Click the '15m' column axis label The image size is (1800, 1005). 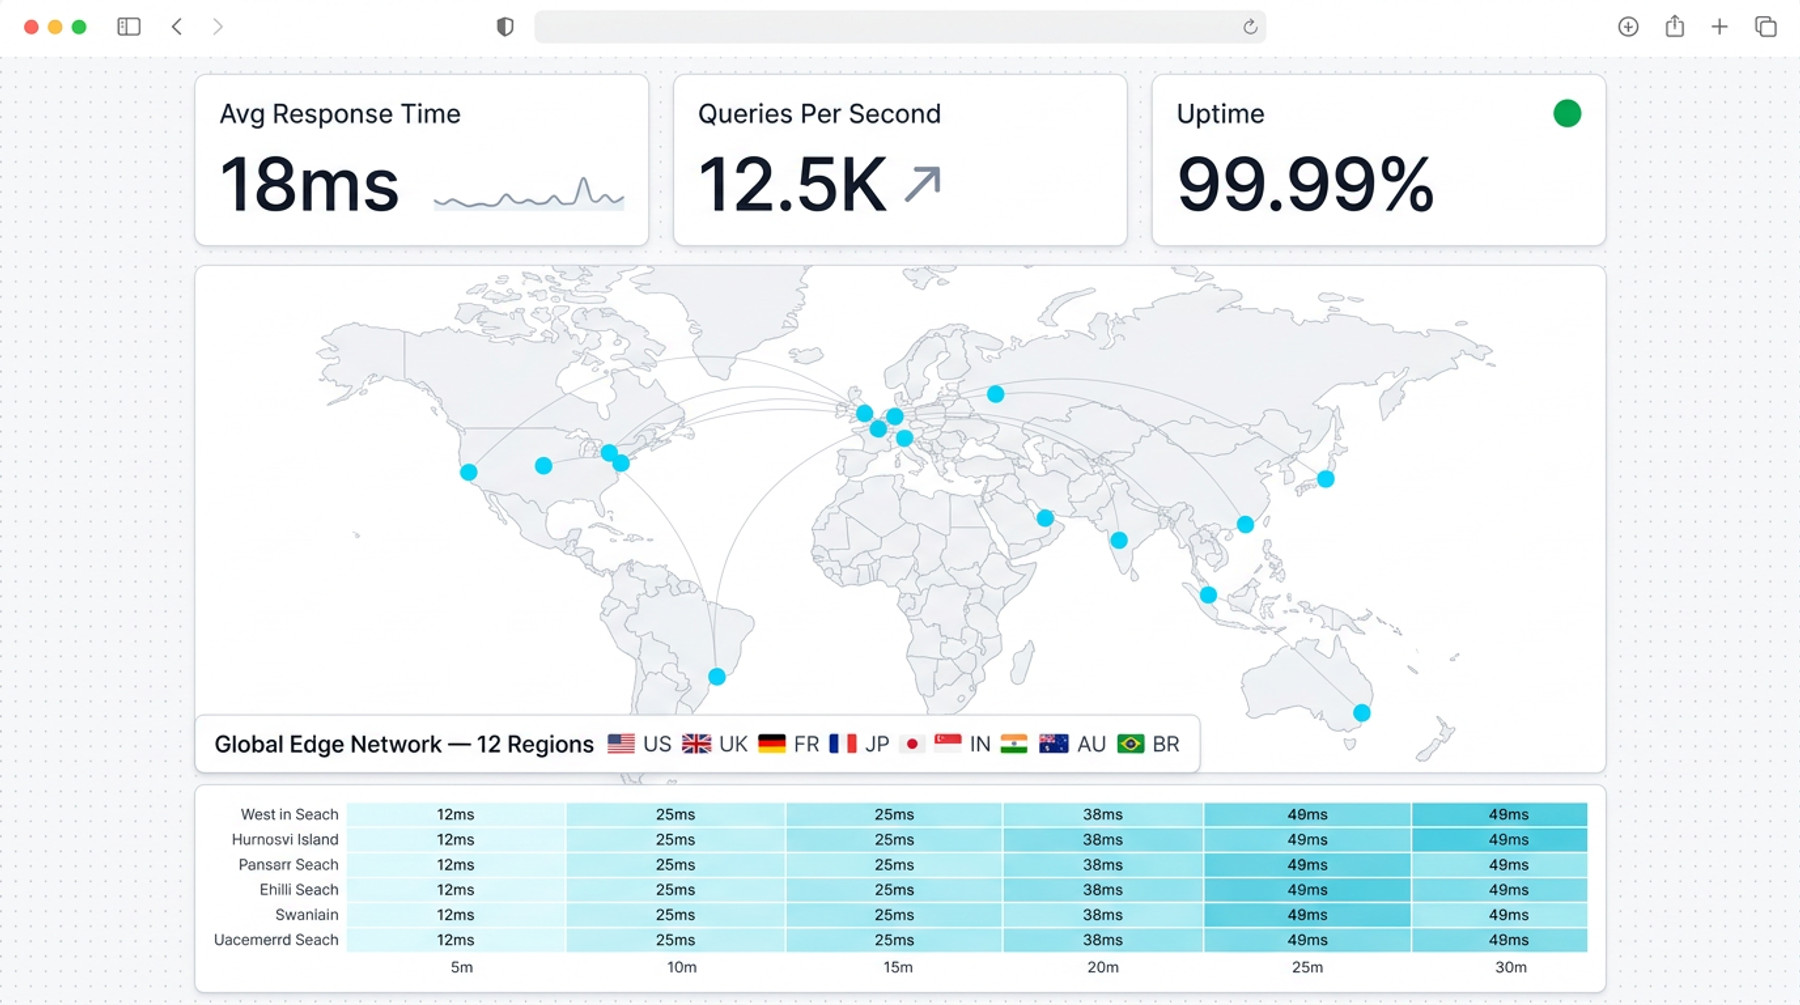[898, 967]
